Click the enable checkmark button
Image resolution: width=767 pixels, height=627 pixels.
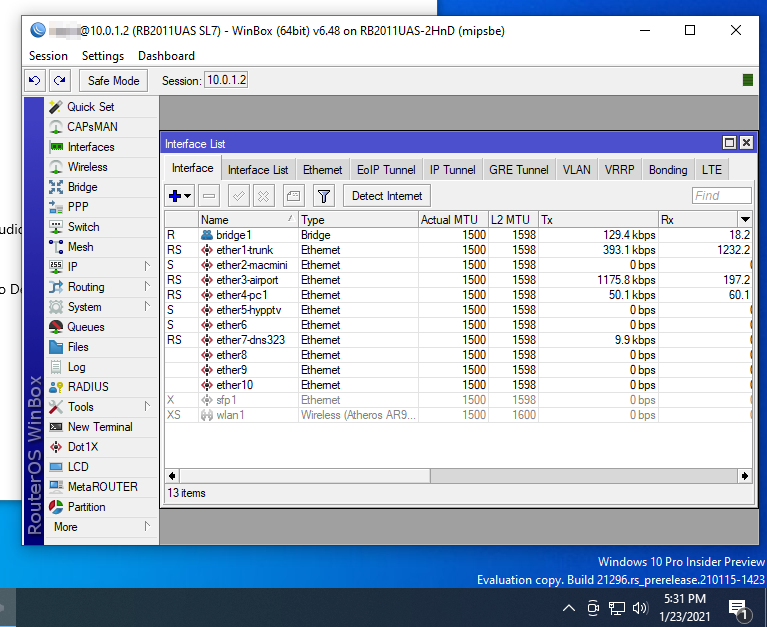point(239,196)
